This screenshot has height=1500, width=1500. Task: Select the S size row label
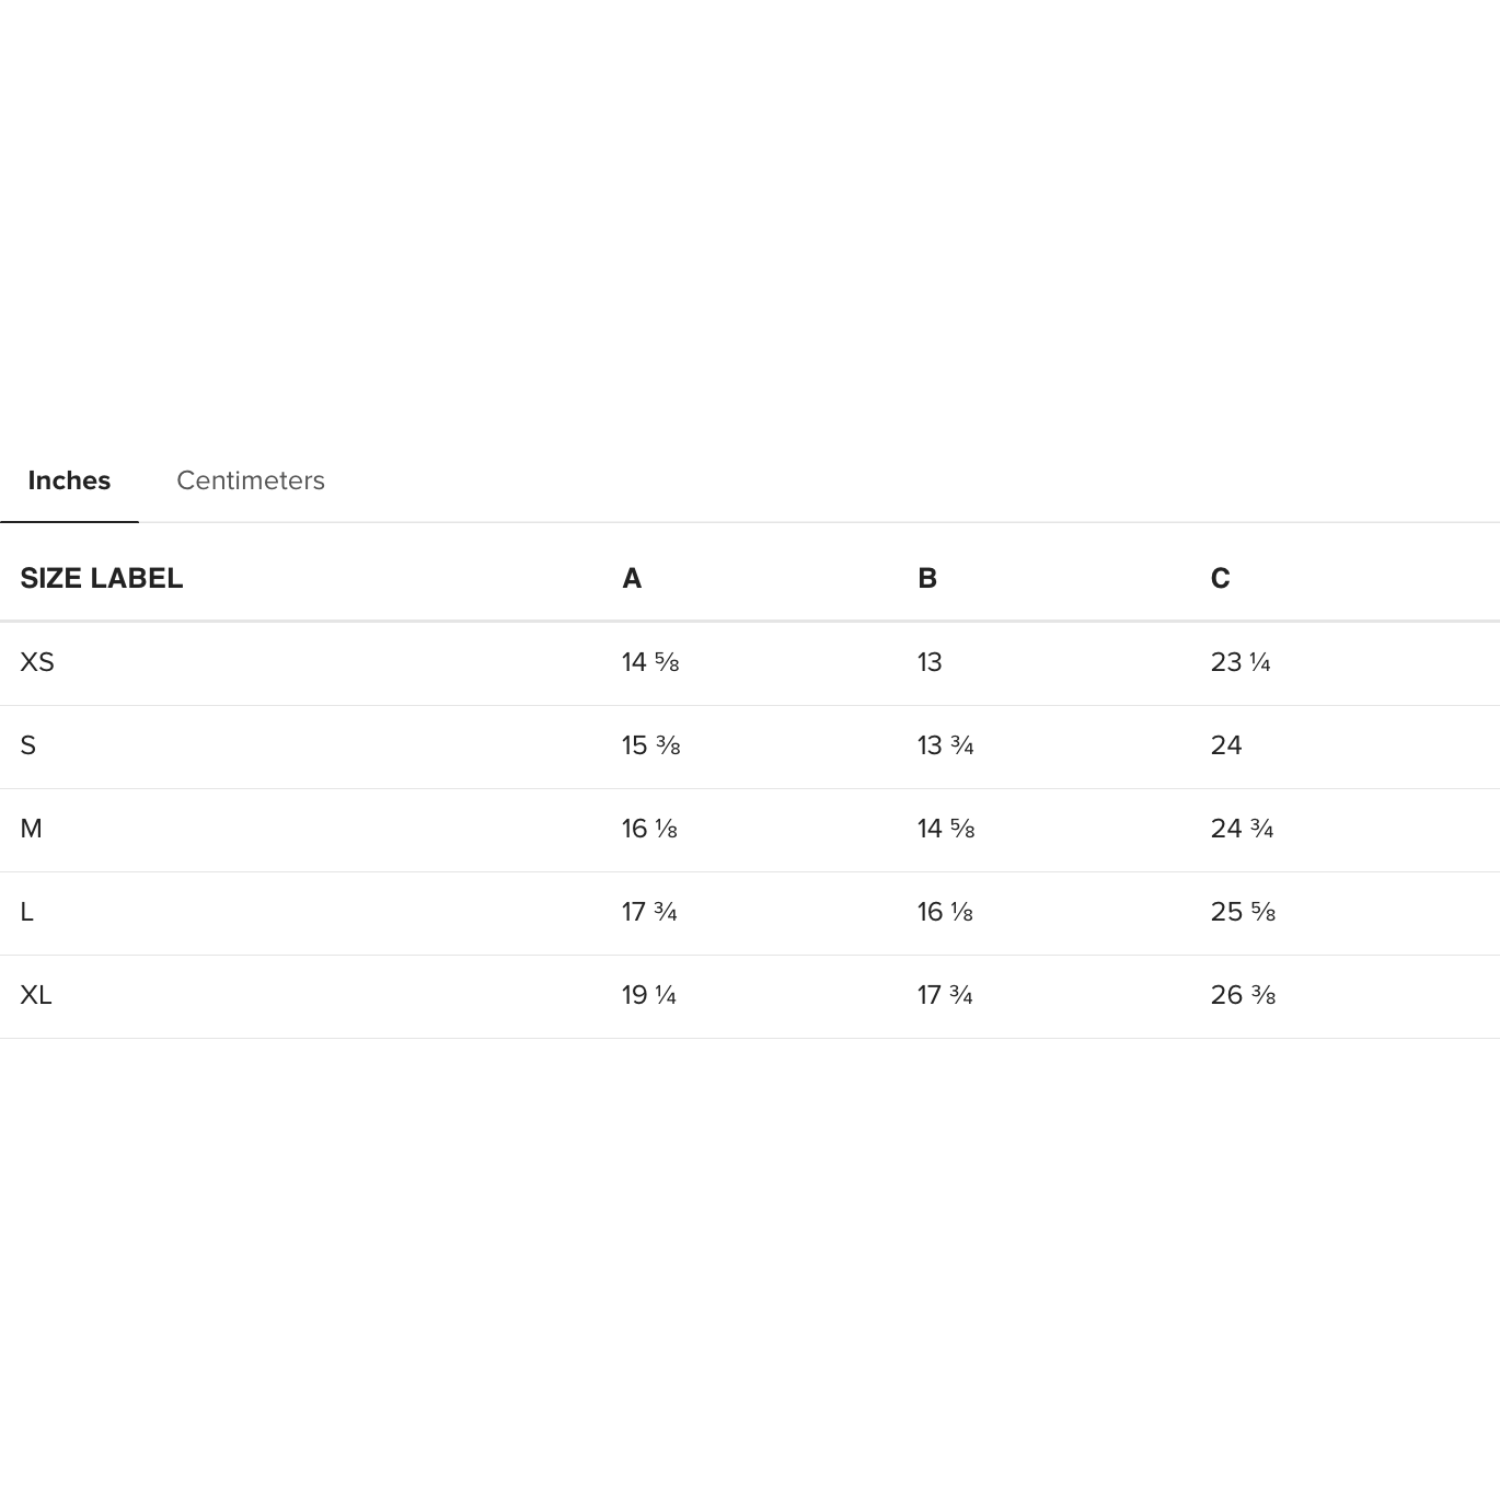28,745
